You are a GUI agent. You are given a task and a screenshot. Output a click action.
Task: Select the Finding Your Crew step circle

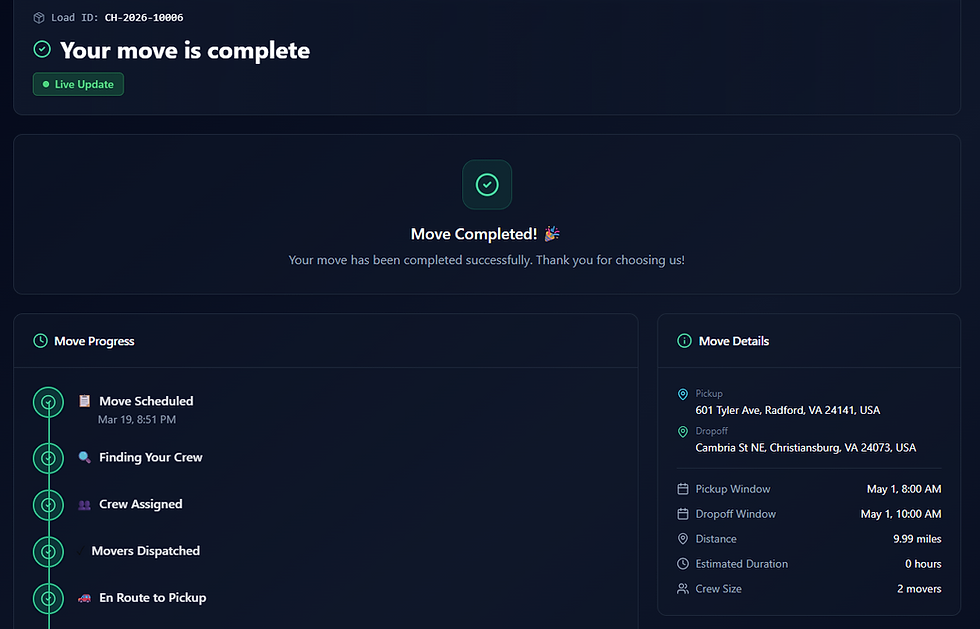click(x=48, y=458)
